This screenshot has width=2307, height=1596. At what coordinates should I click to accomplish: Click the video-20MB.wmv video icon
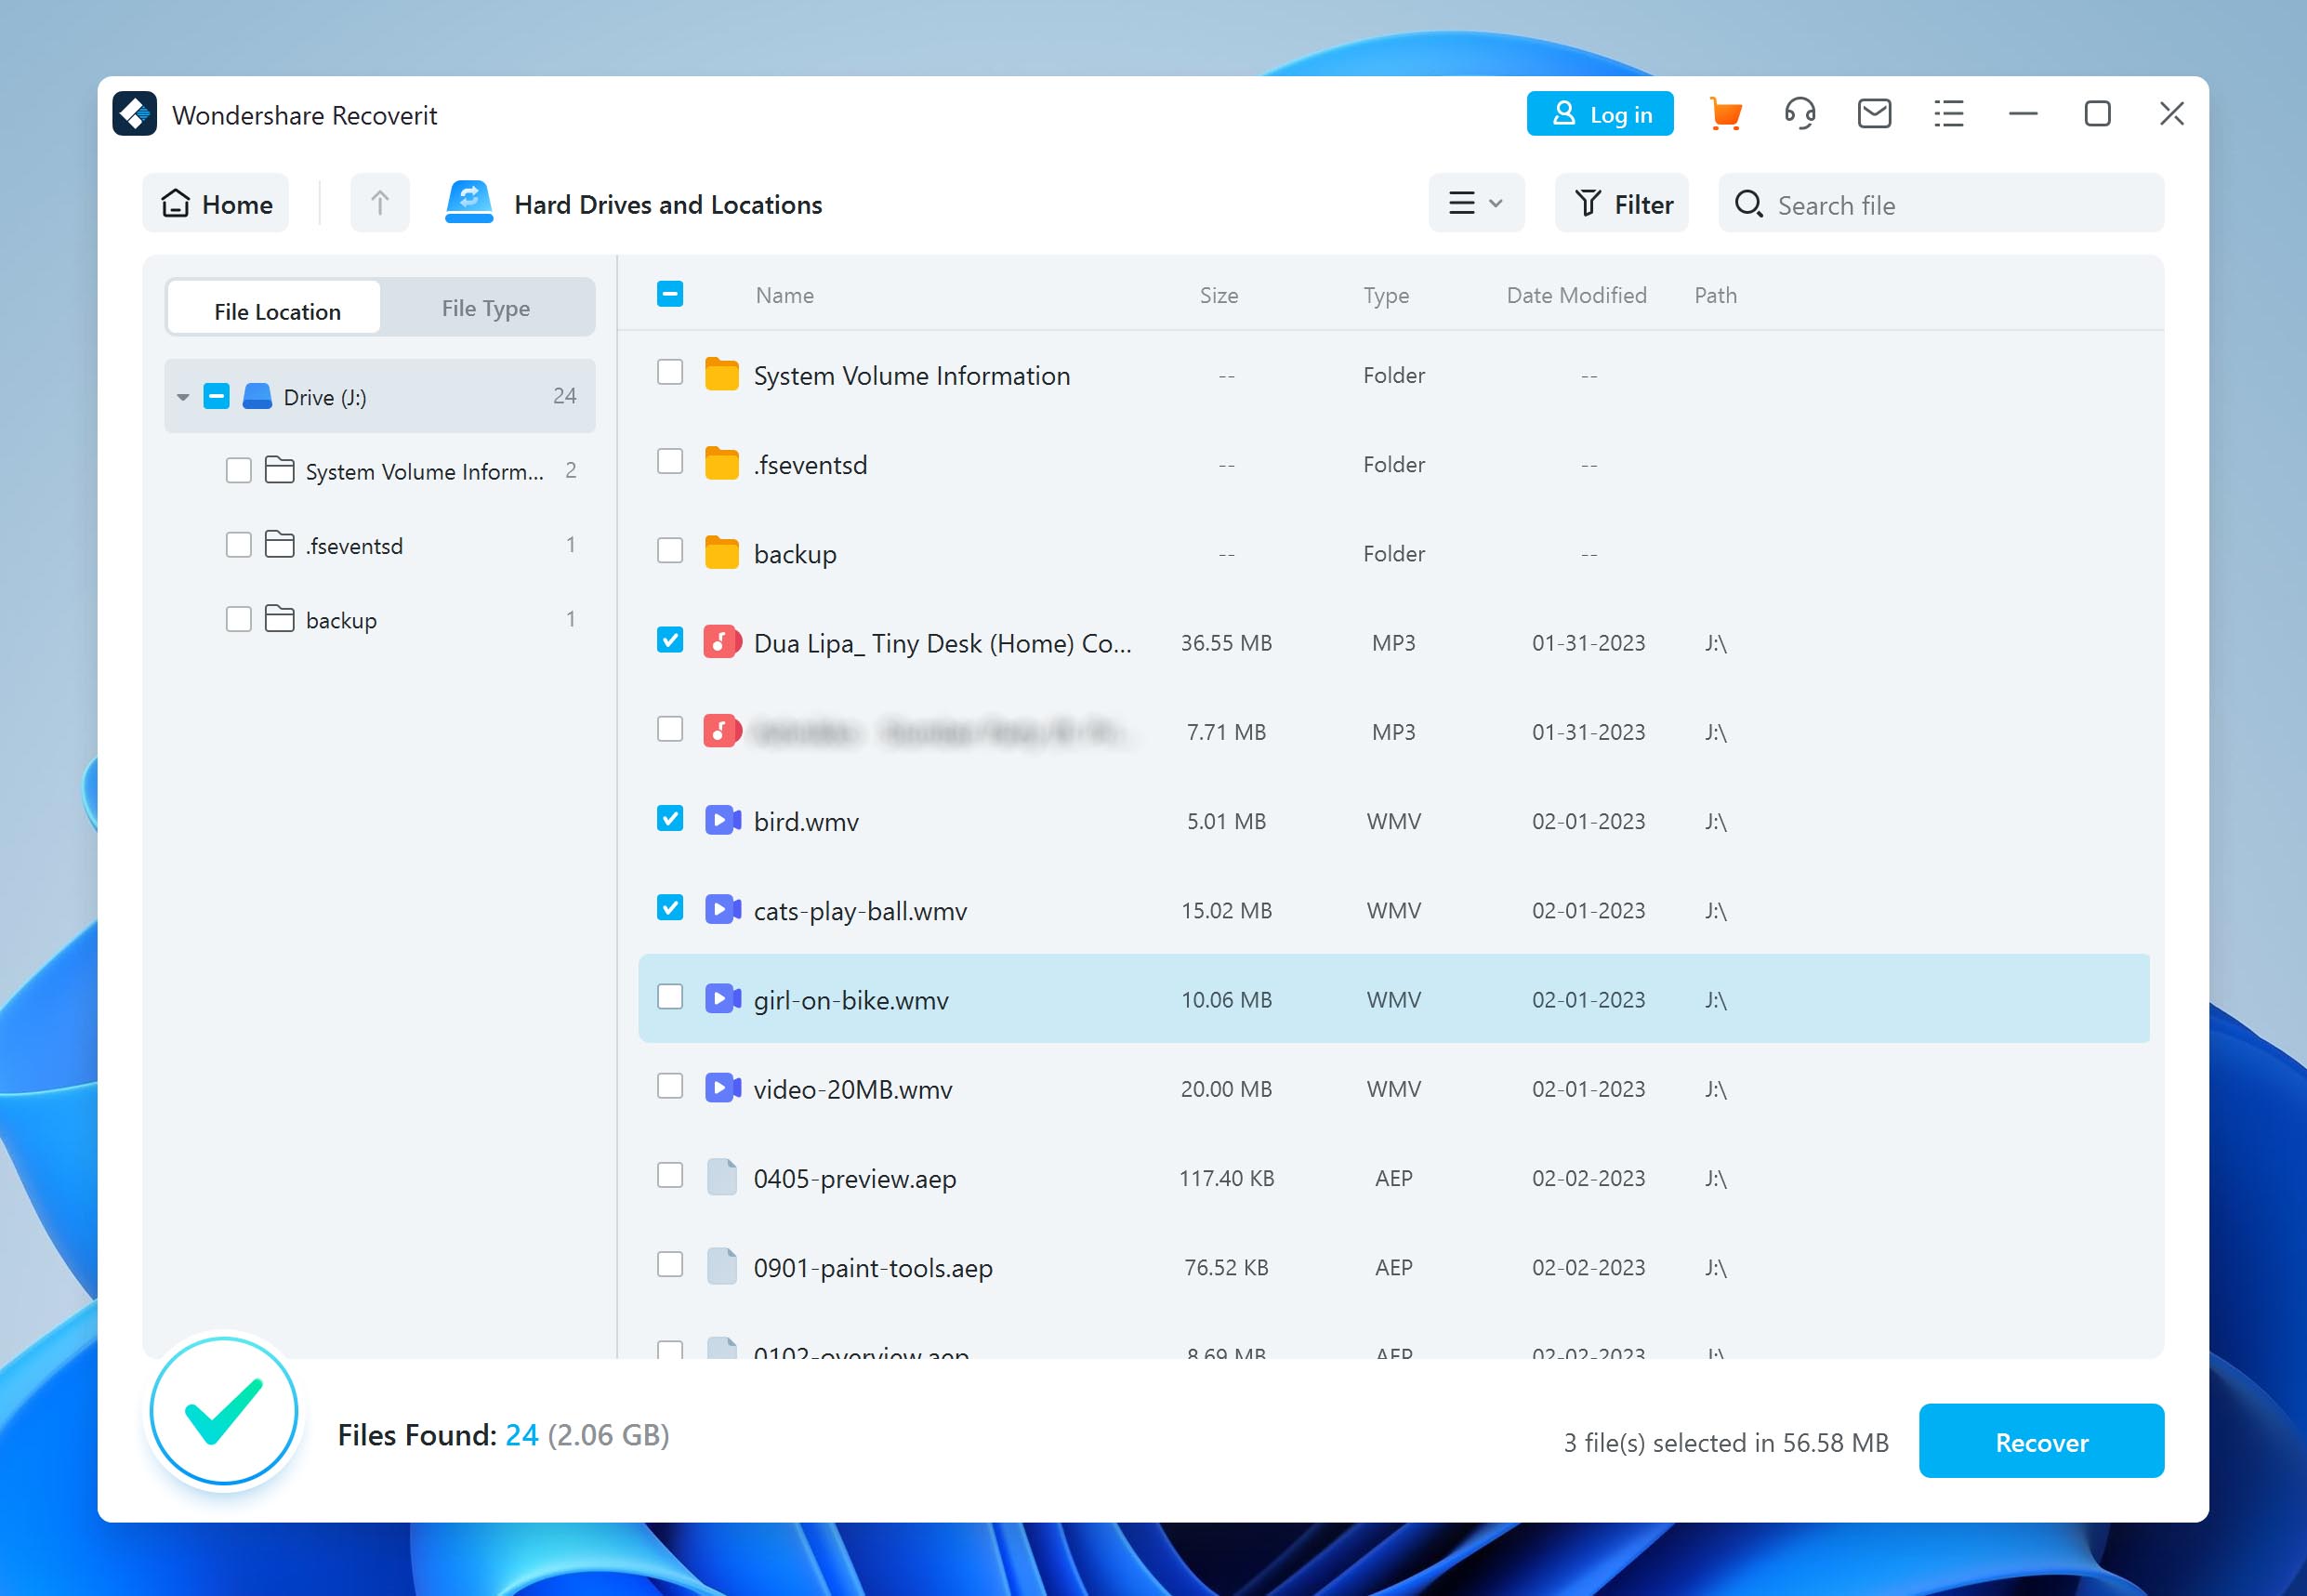722,1087
